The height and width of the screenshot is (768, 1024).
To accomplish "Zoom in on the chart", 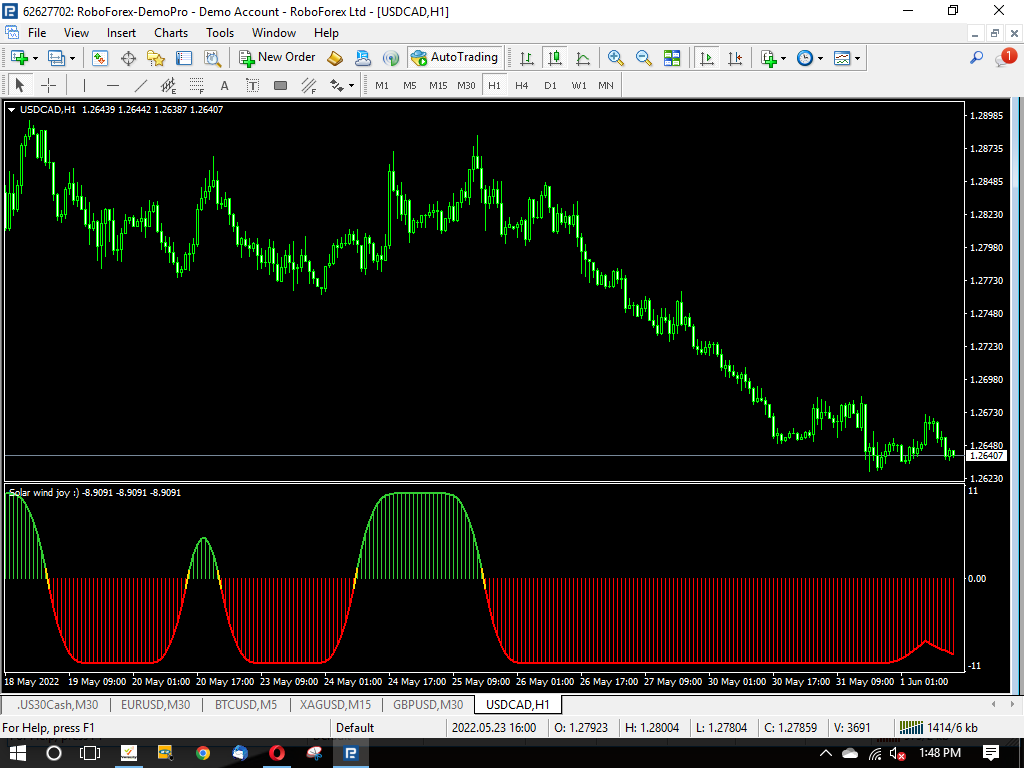I will (x=616, y=57).
